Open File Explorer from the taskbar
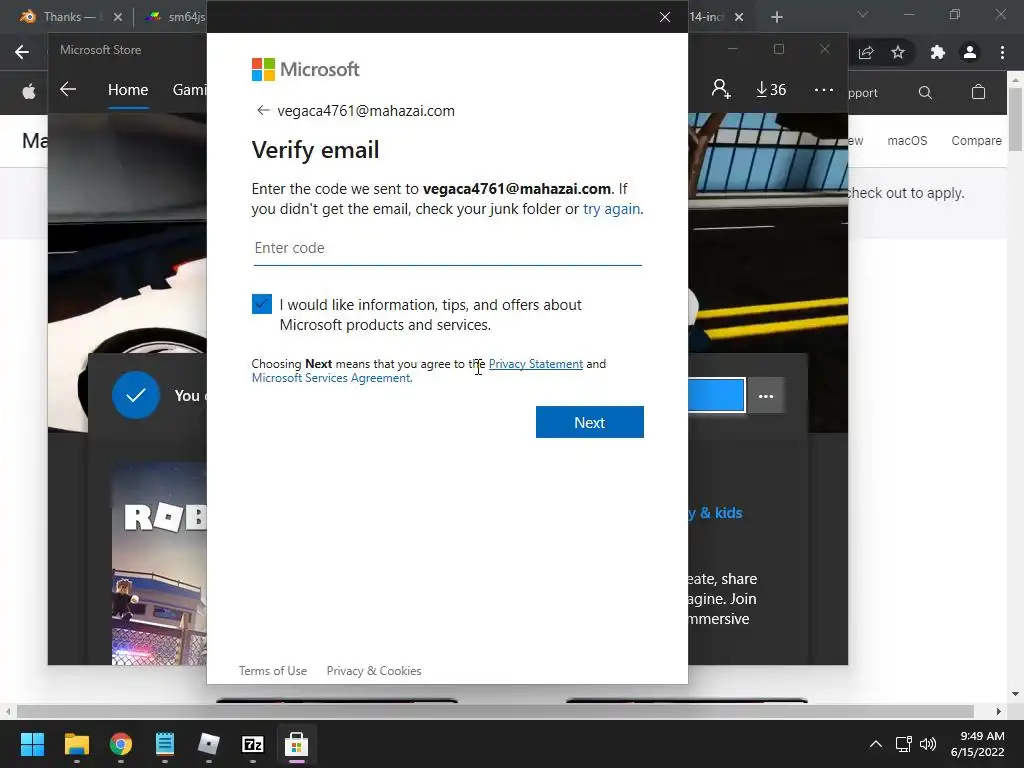1024x768 pixels. tap(76, 744)
